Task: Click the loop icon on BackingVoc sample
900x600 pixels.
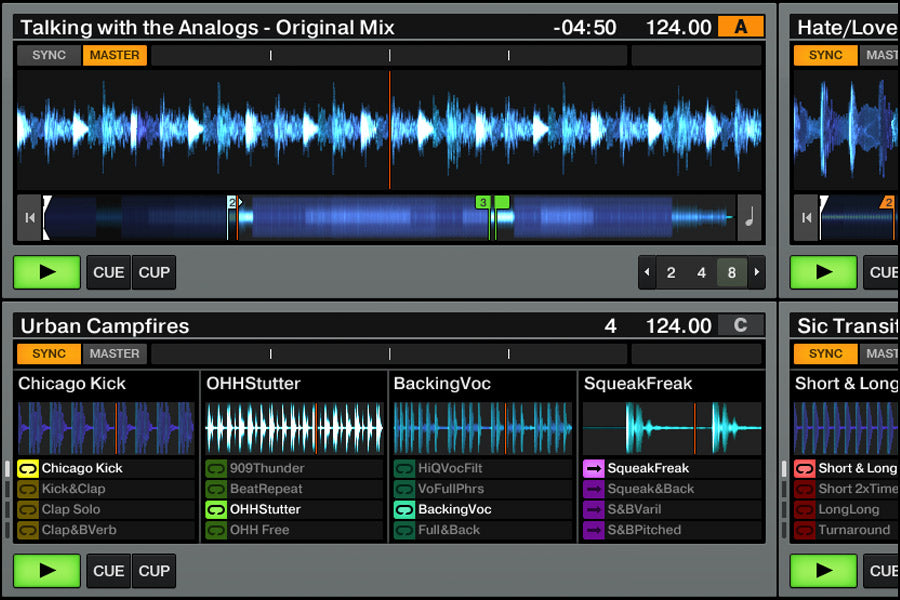Action: point(406,509)
